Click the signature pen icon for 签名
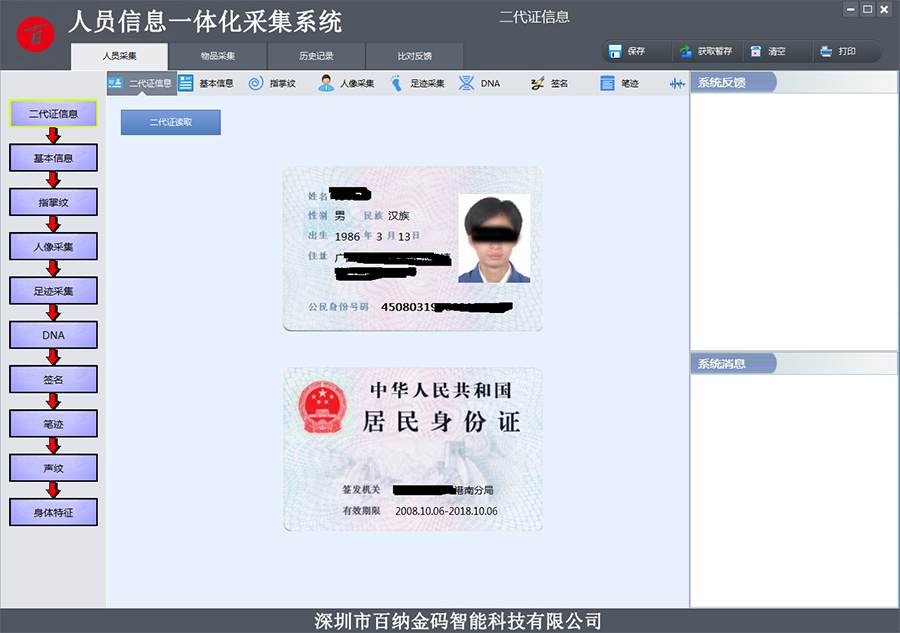900x633 pixels. (537, 83)
